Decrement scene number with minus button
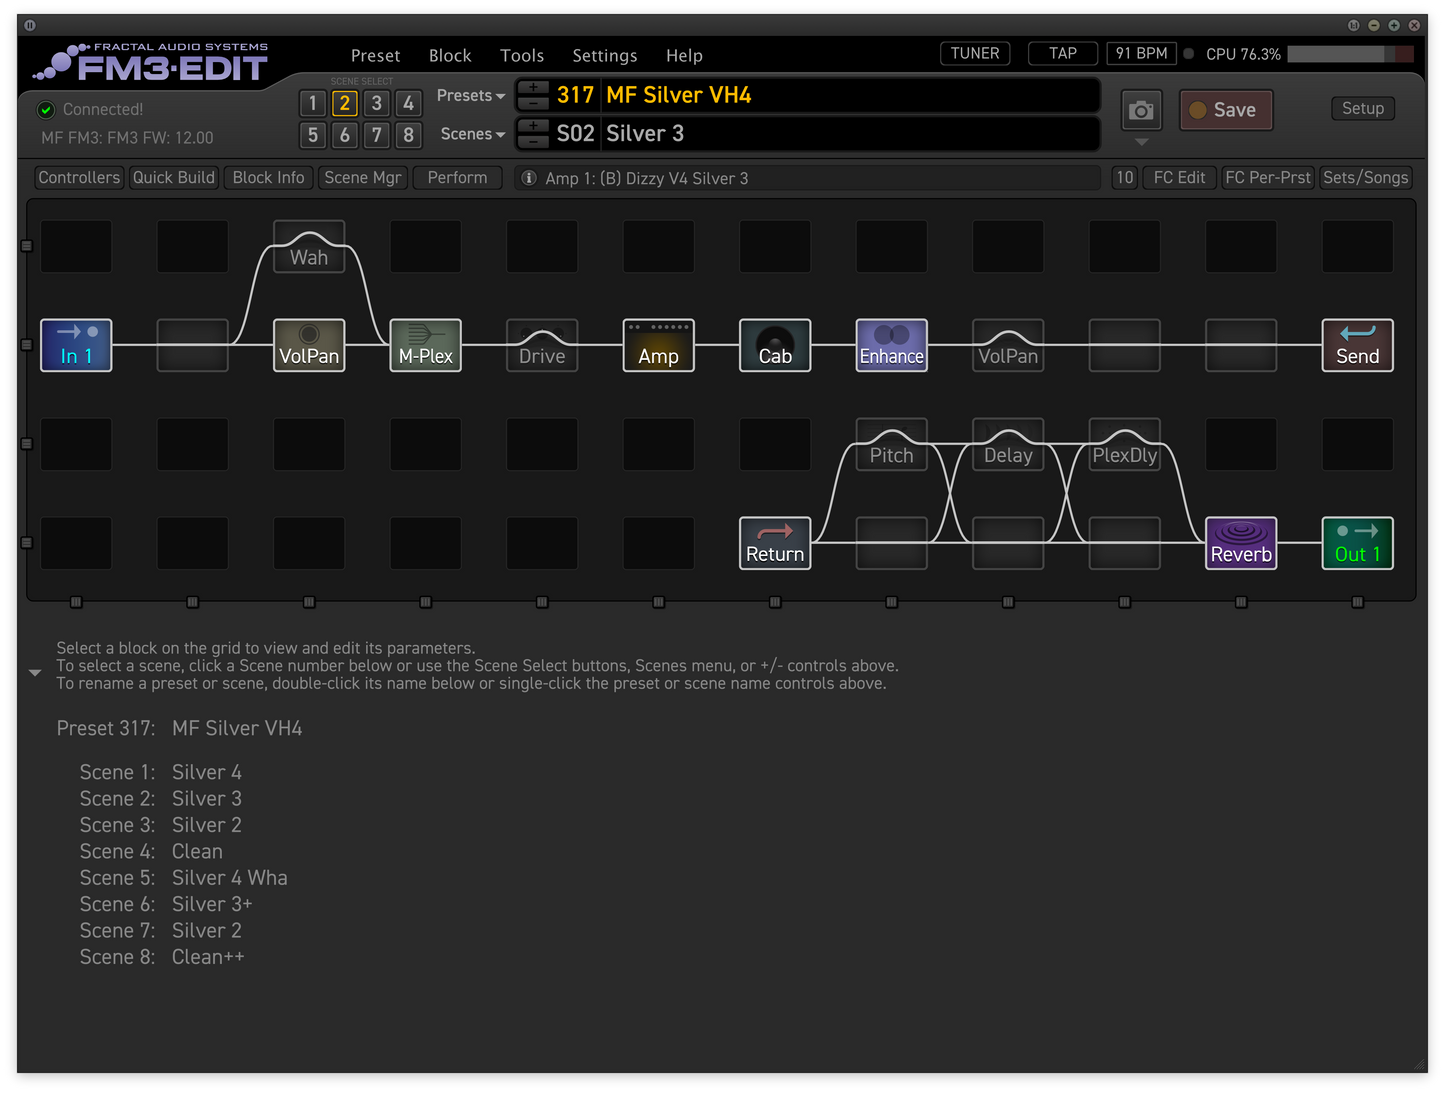 (534, 141)
